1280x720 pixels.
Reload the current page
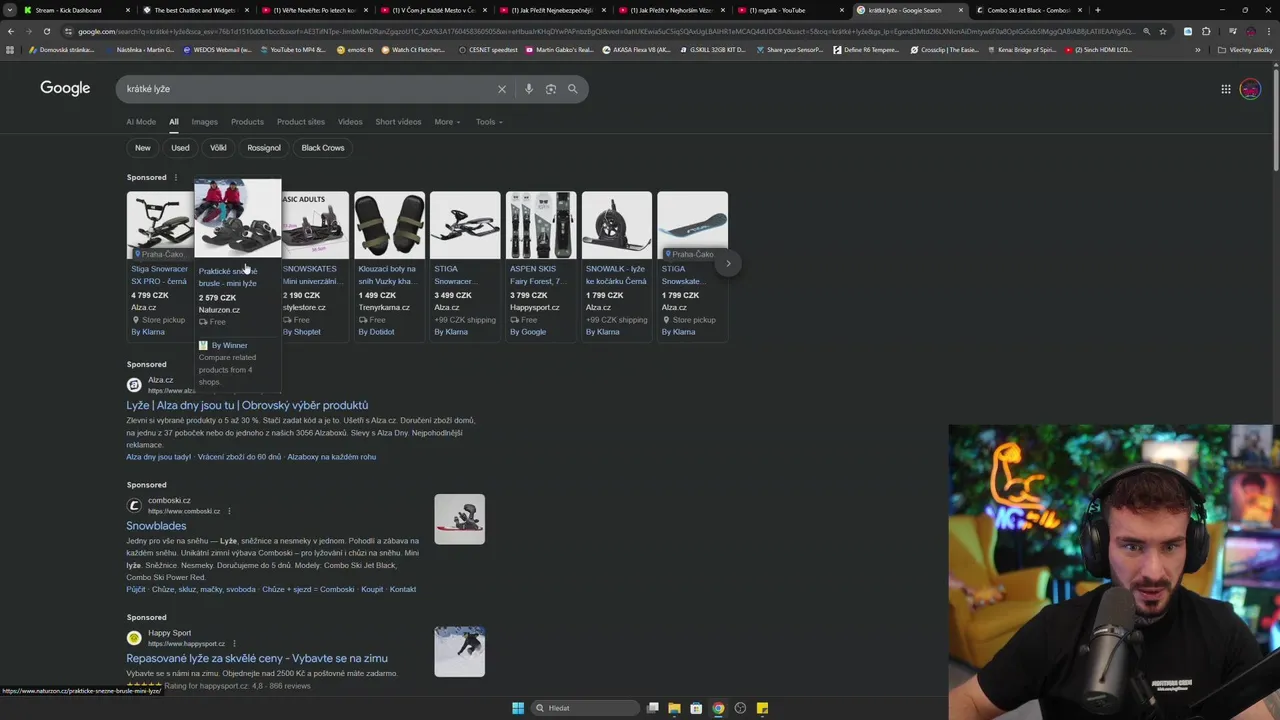coord(46,31)
